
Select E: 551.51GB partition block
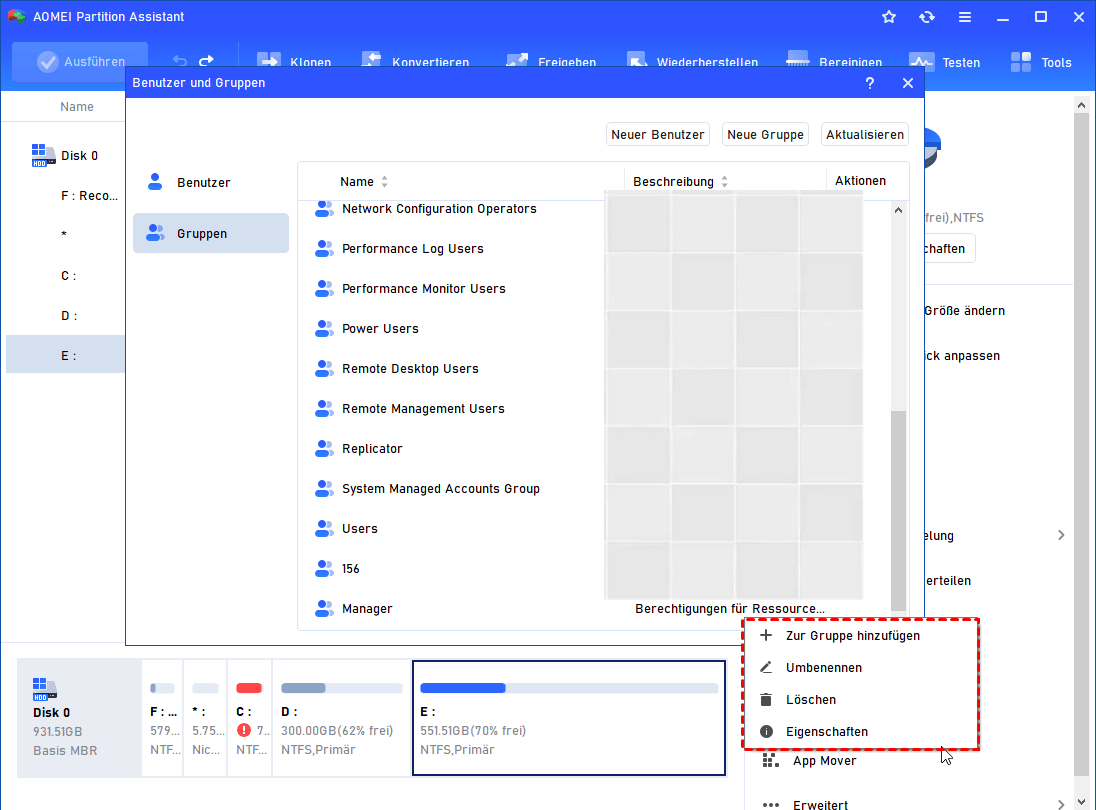(569, 718)
